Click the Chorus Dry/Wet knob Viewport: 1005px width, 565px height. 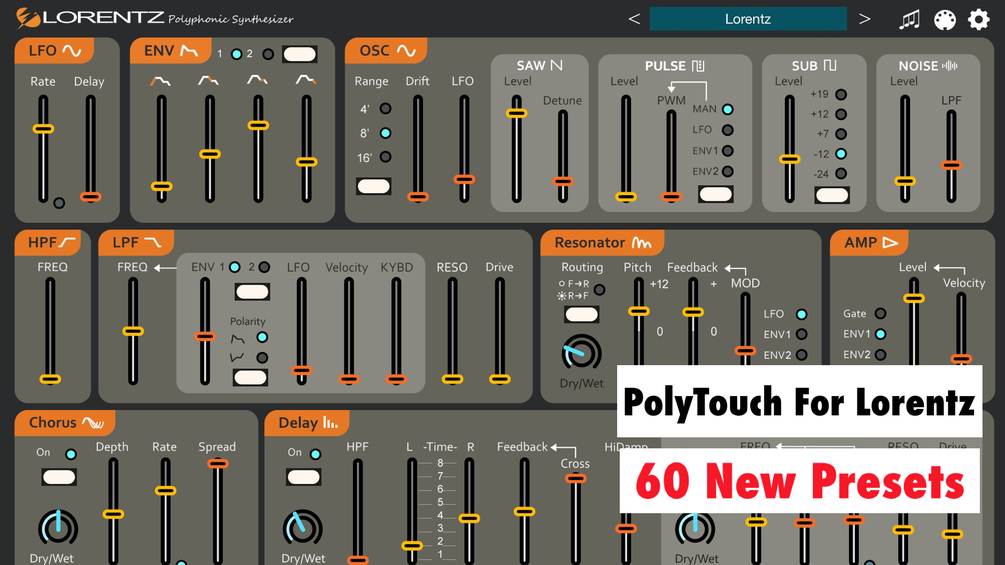pos(58,528)
